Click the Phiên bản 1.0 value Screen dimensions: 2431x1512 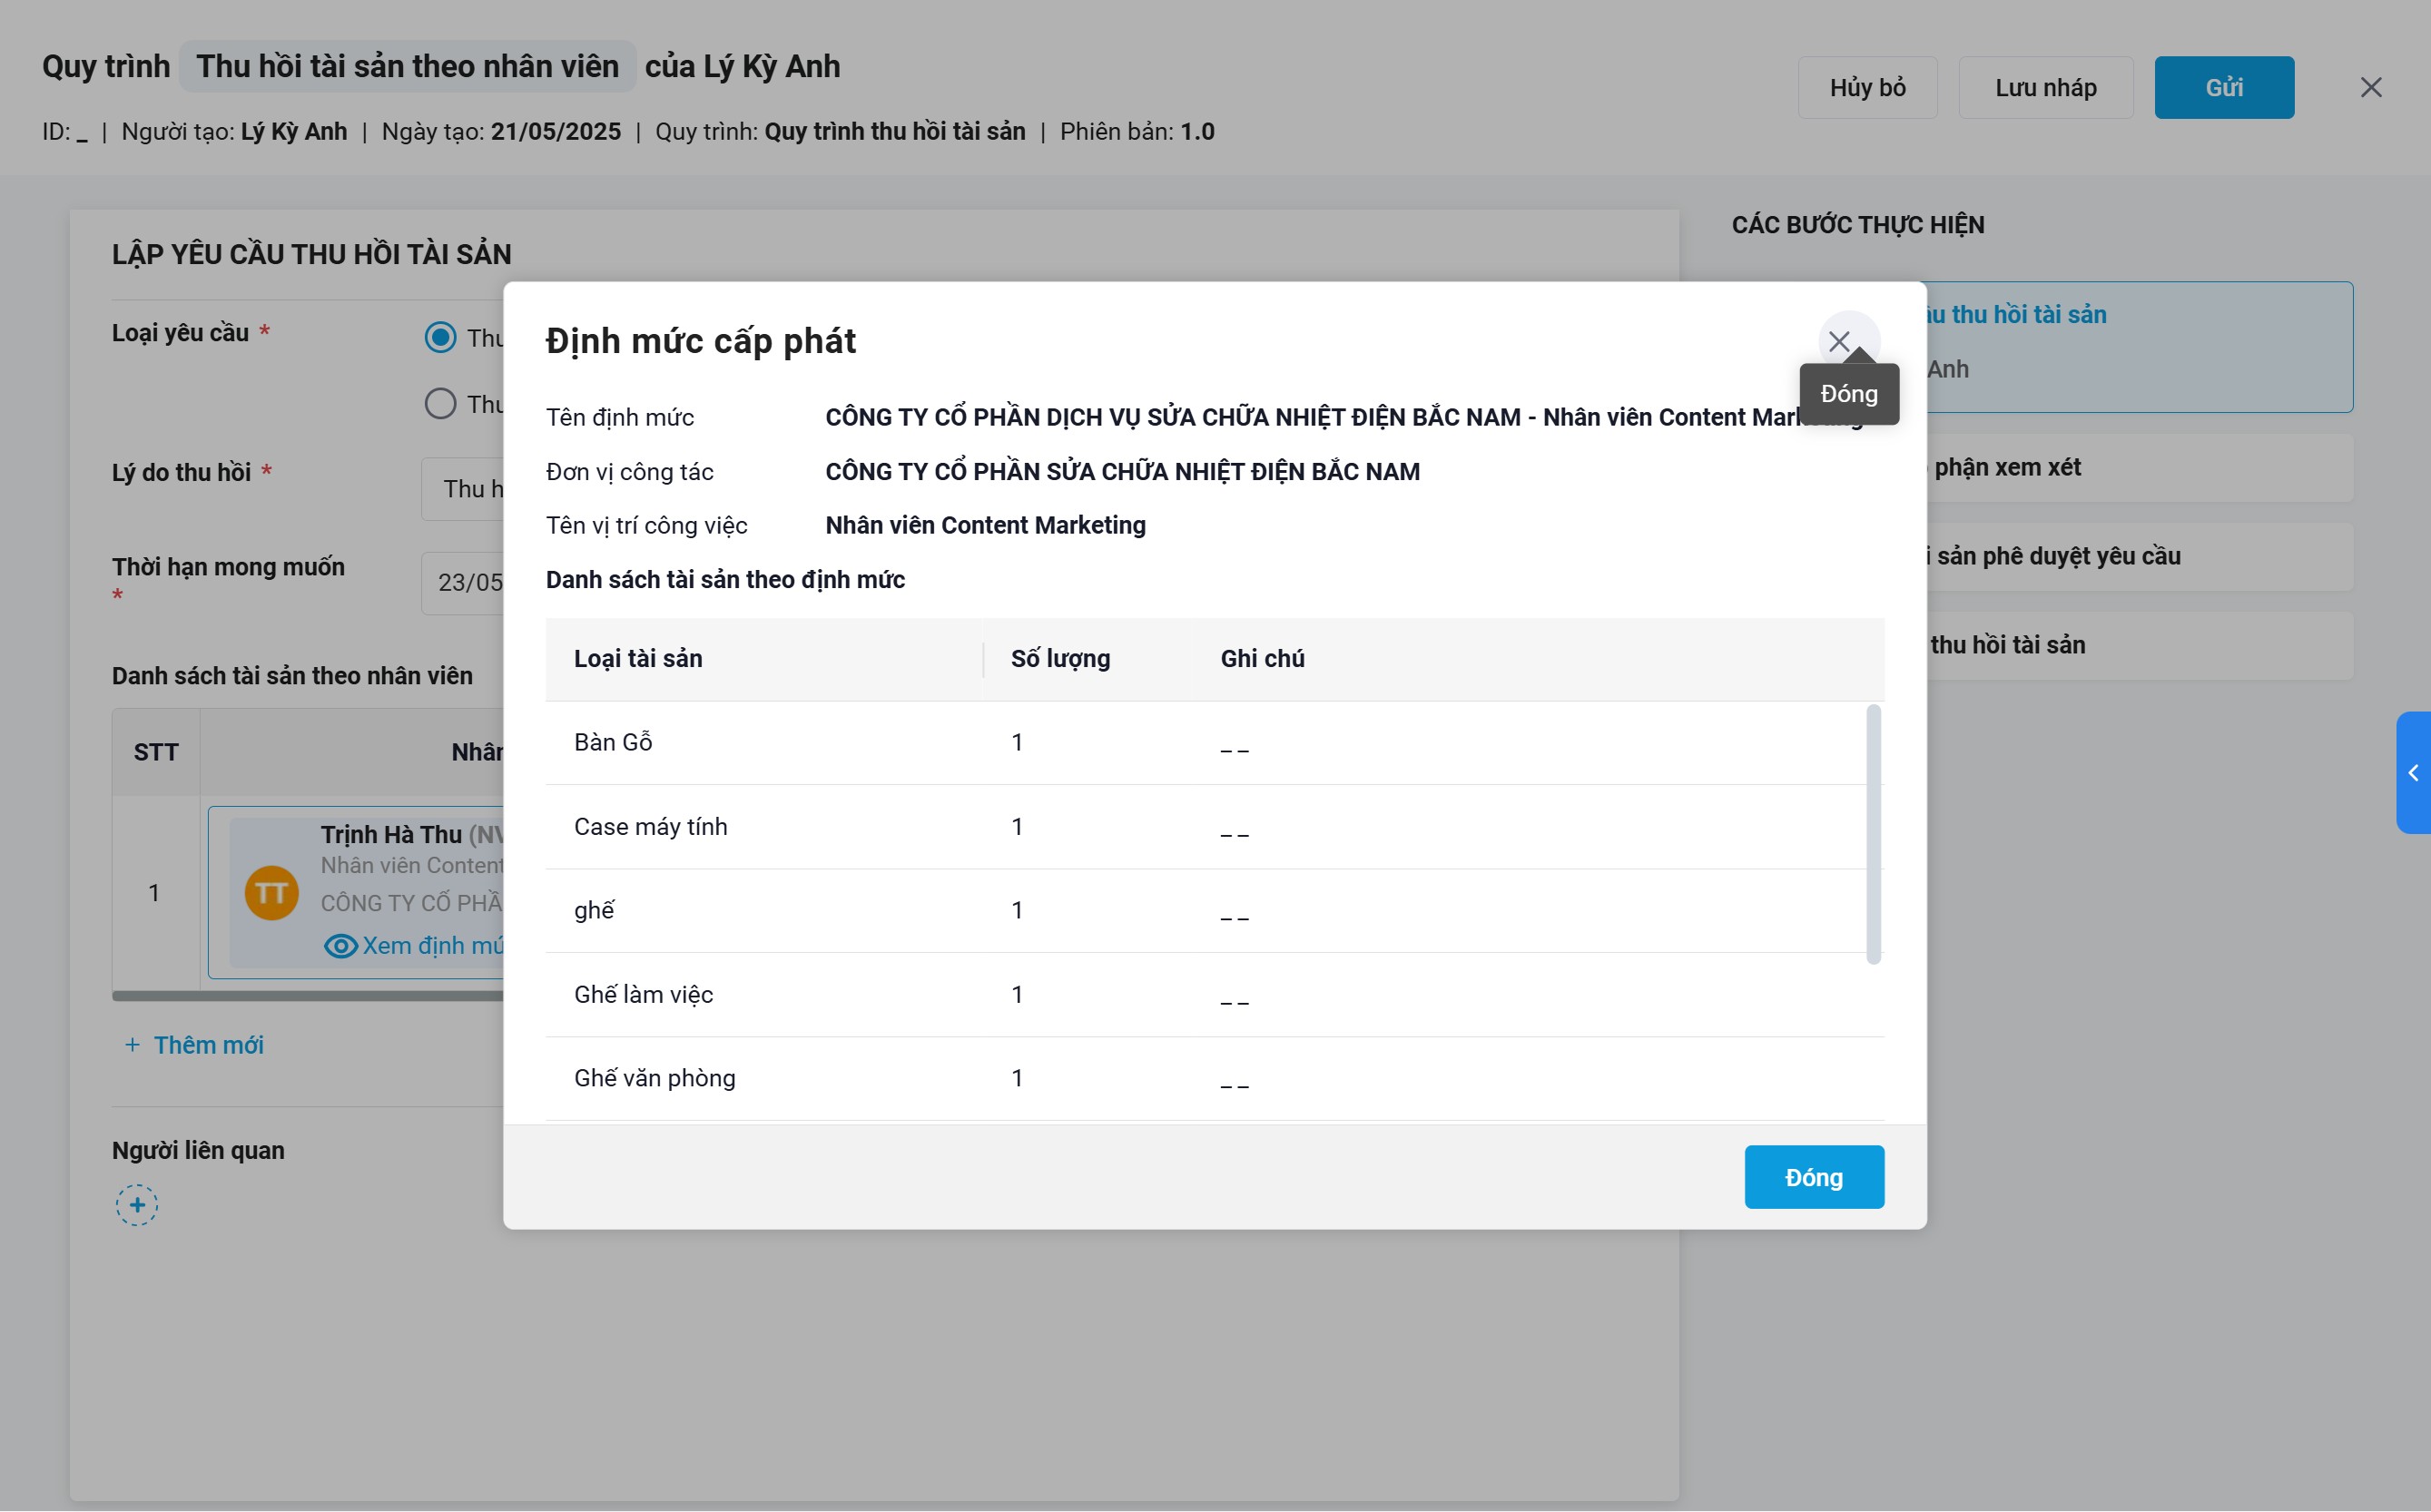[1197, 132]
